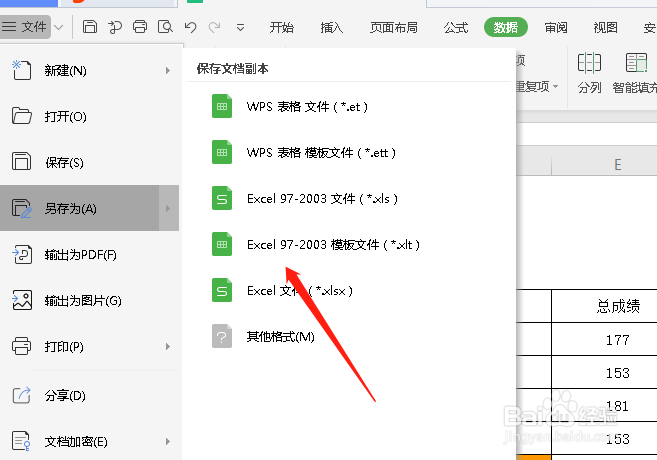Choose 输出为PDF(F) menu entry
This screenshot has width=657, height=460.
tap(89, 254)
